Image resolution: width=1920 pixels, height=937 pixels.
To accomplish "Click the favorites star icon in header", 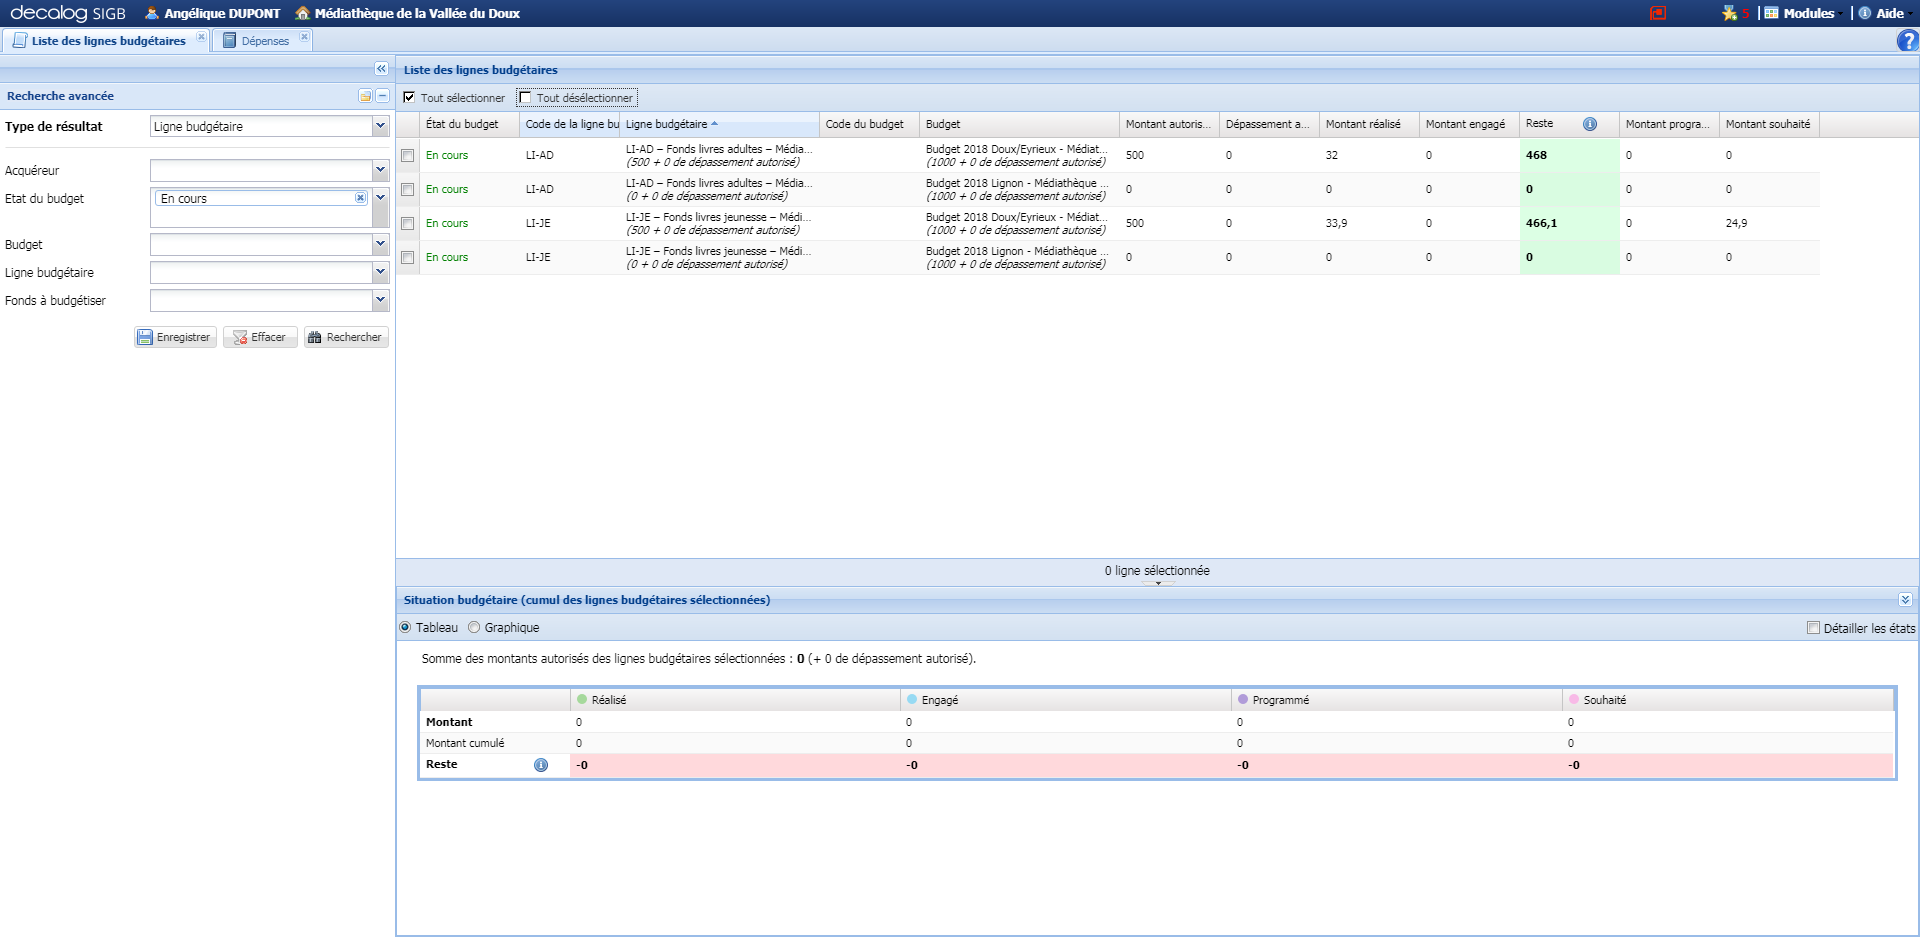I will coord(1729,13).
